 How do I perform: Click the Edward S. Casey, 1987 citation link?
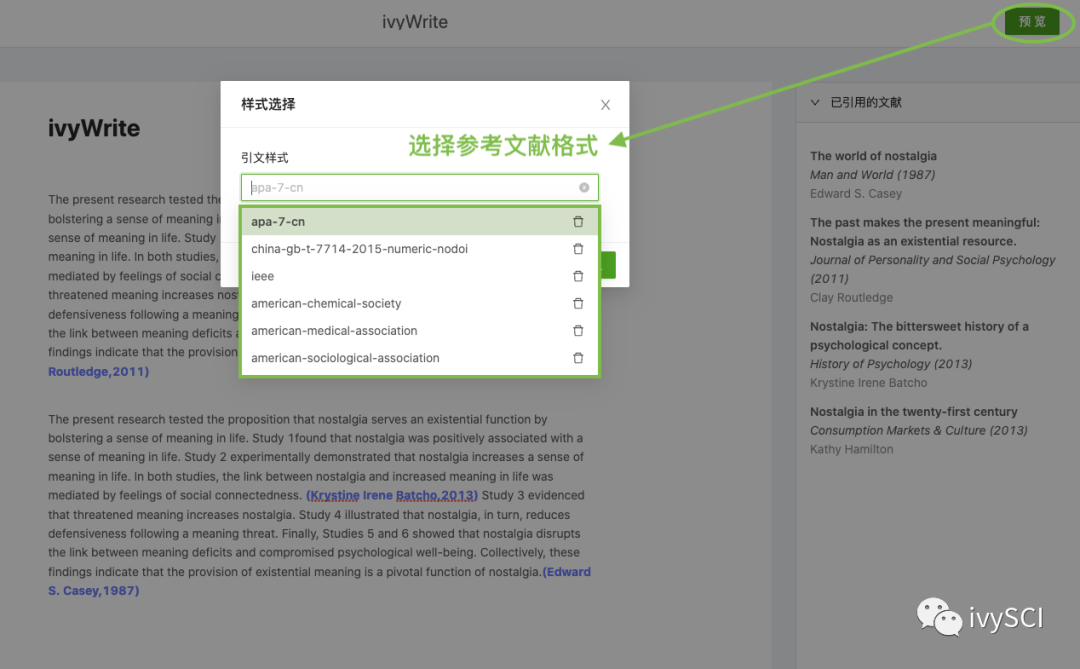[x=320, y=581]
